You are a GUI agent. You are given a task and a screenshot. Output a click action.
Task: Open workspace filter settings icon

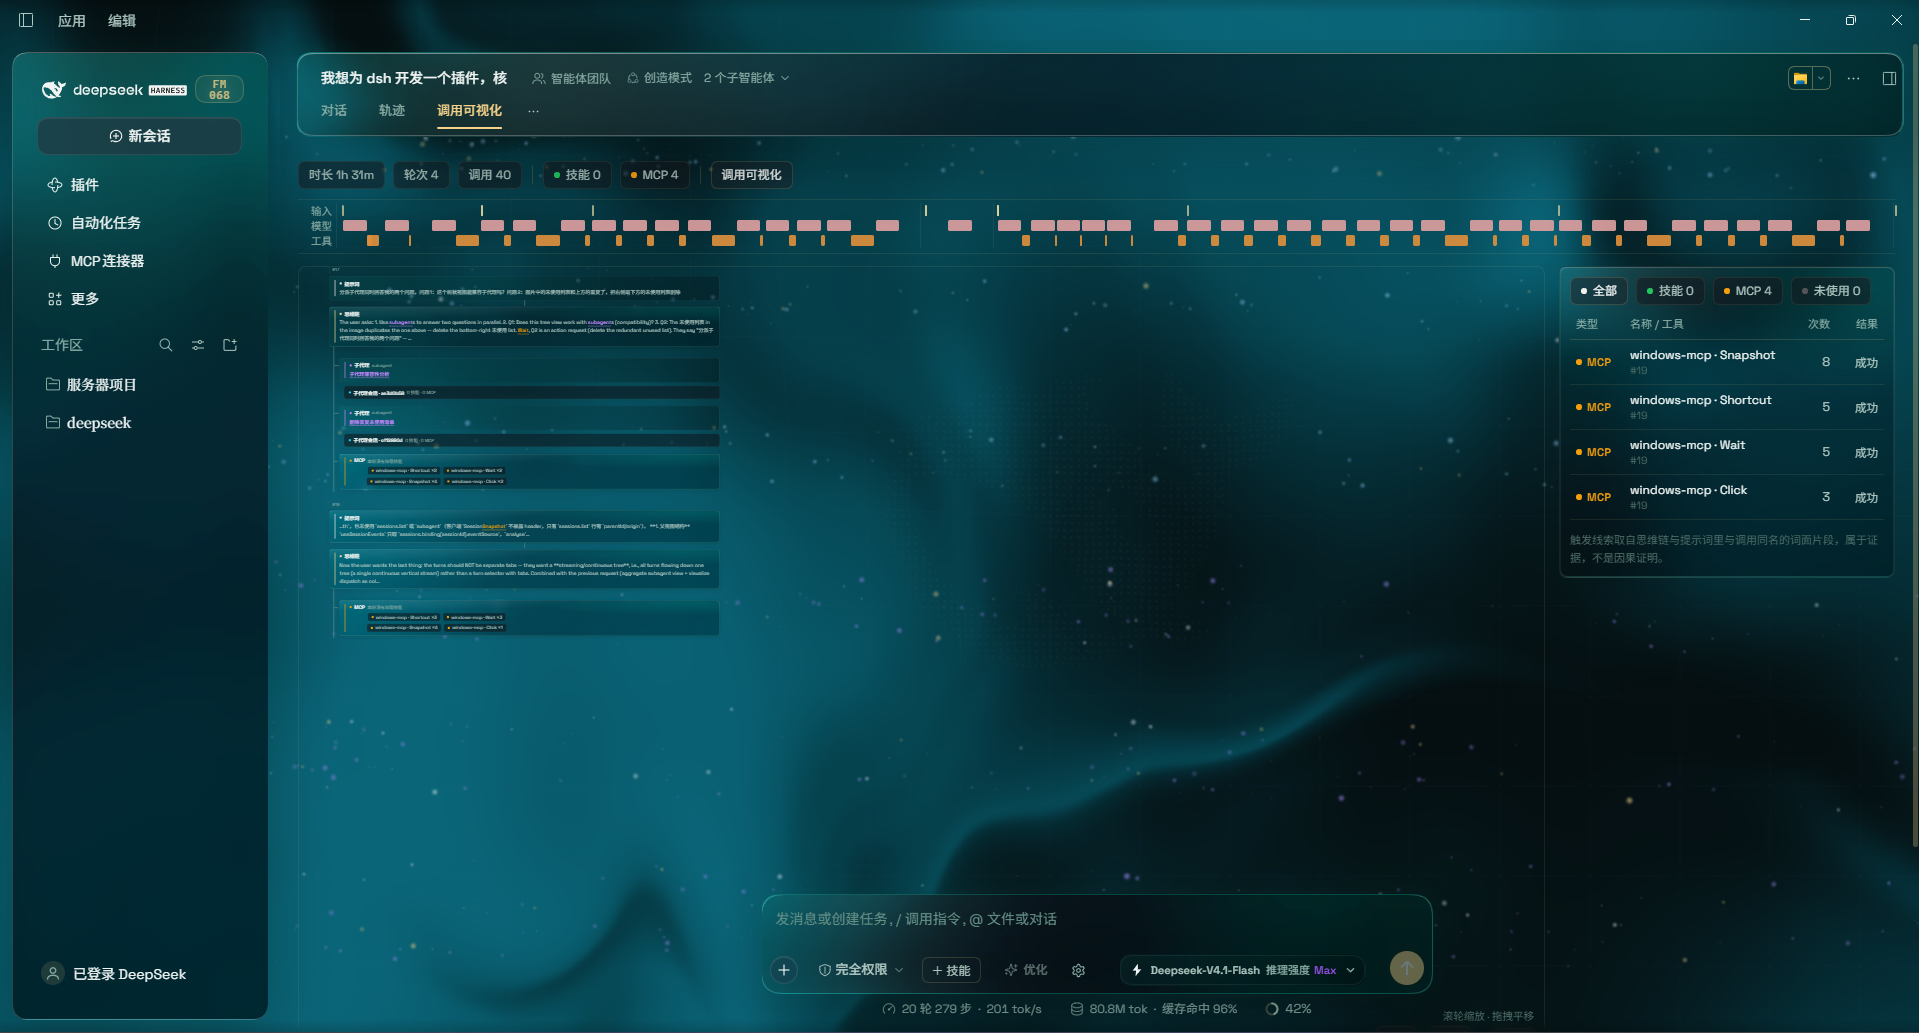click(x=198, y=345)
